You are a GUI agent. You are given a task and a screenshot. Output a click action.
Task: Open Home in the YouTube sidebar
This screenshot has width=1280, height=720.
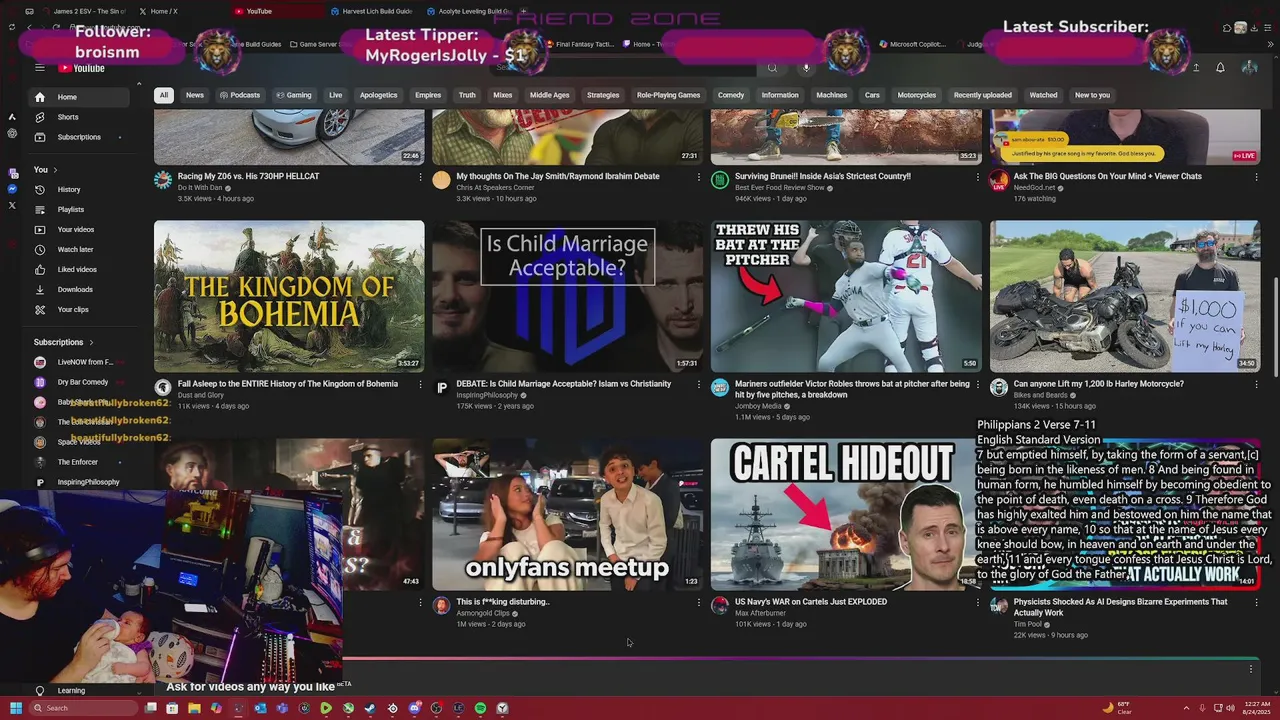(x=80, y=97)
